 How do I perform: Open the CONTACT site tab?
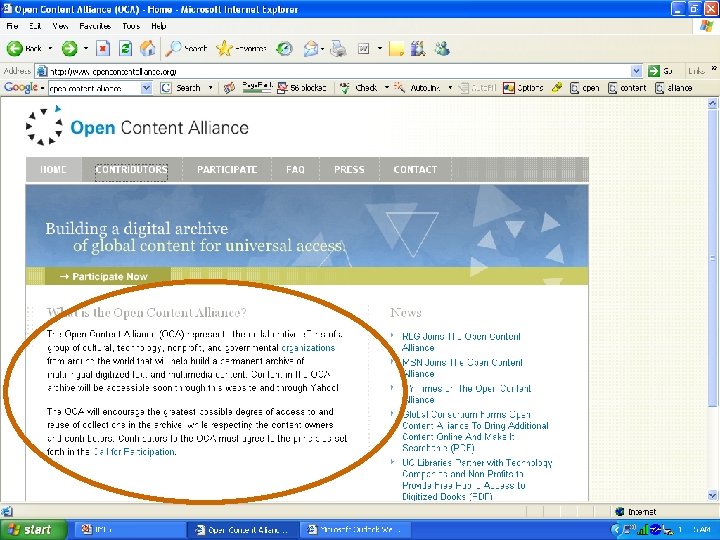click(x=415, y=169)
